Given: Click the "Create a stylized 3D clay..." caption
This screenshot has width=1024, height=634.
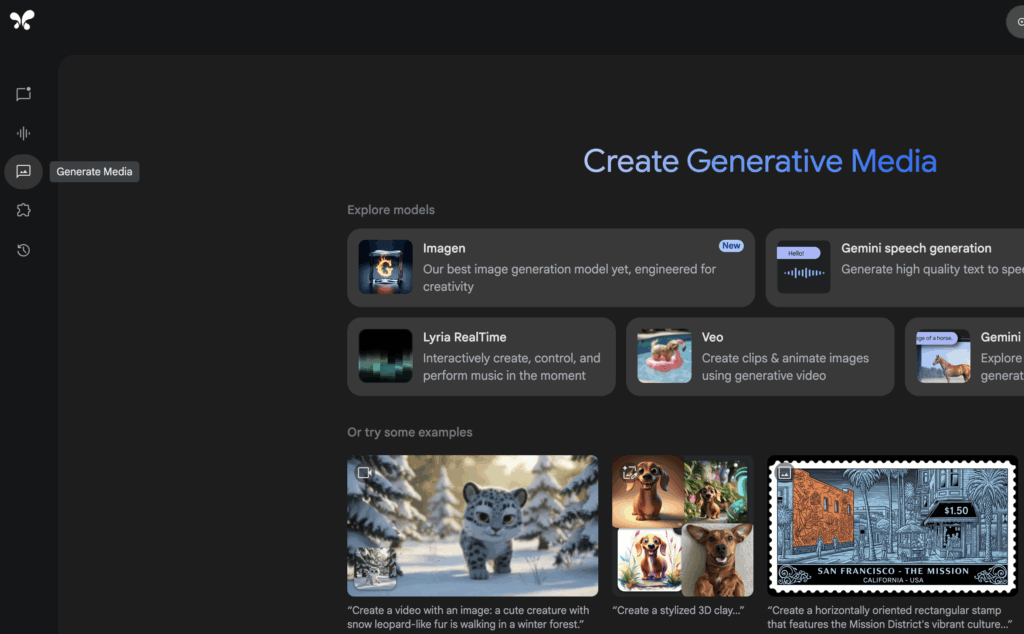Looking at the screenshot, I should [679, 610].
